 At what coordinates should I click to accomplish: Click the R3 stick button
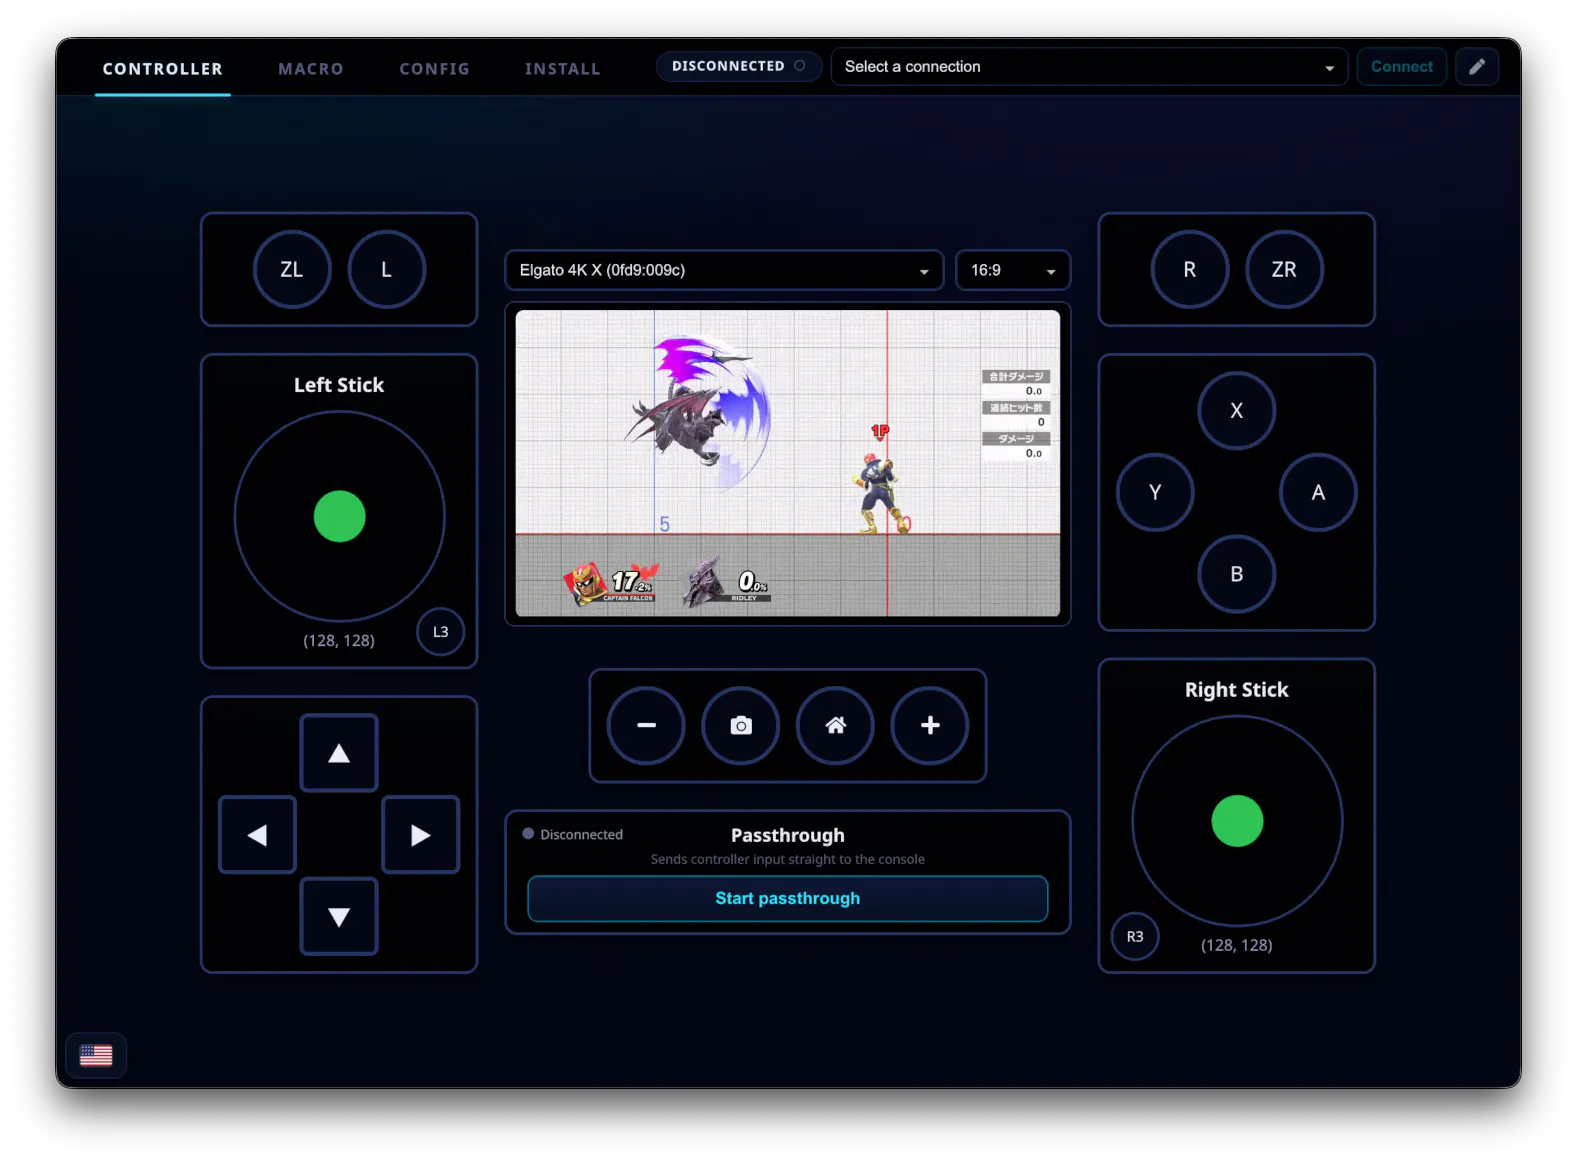tap(1135, 937)
